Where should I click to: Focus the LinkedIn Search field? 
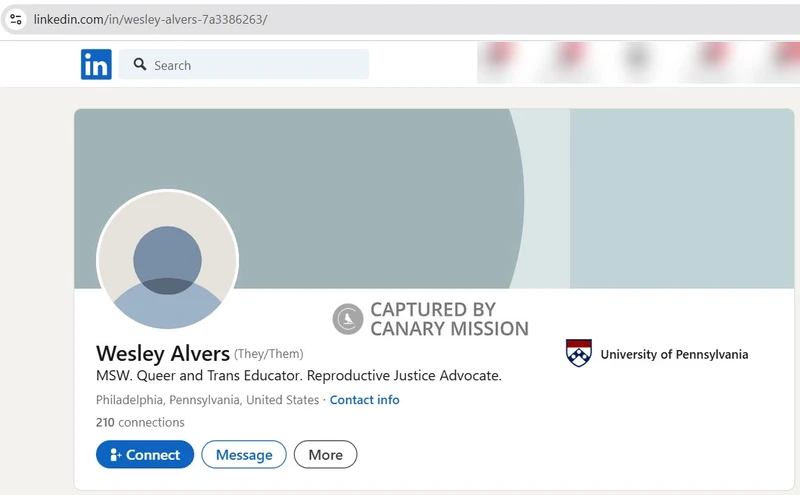tap(244, 64)
